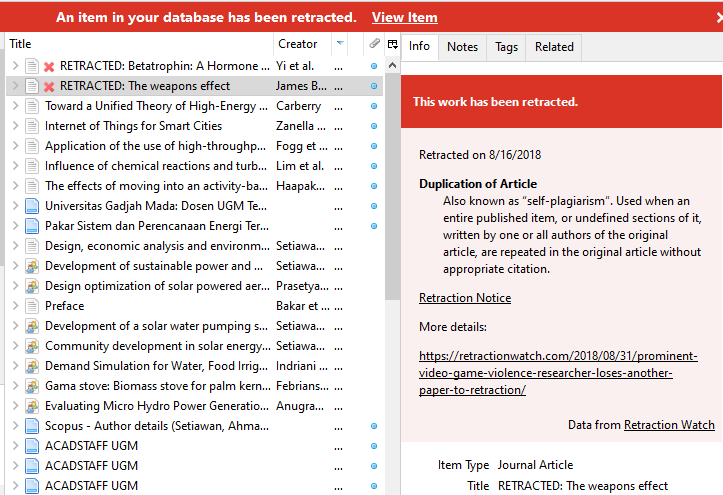
Task: Dismiss the retraction banner with X
Action: point(719,18)
